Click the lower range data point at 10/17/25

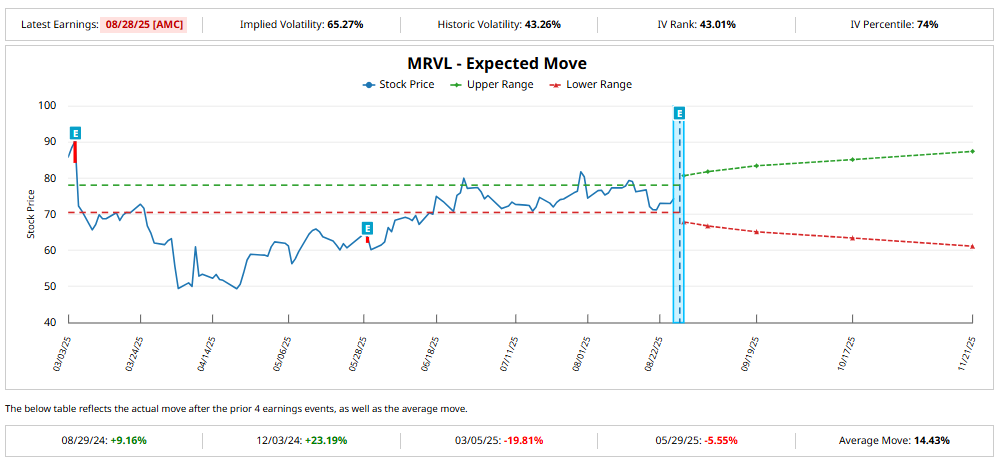coord(852,238)
